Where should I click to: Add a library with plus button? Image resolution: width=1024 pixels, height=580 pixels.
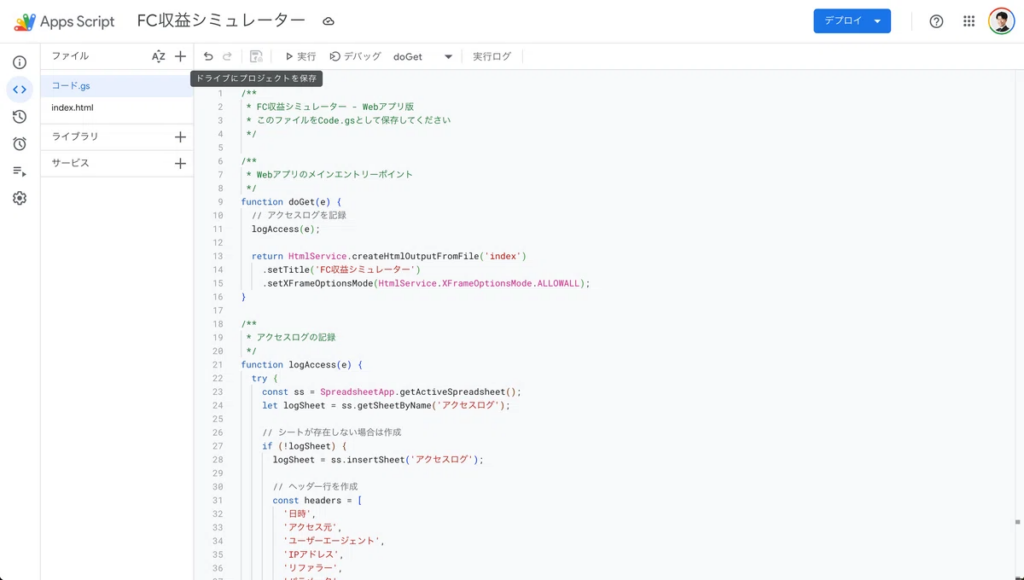[x=180, y=137]
